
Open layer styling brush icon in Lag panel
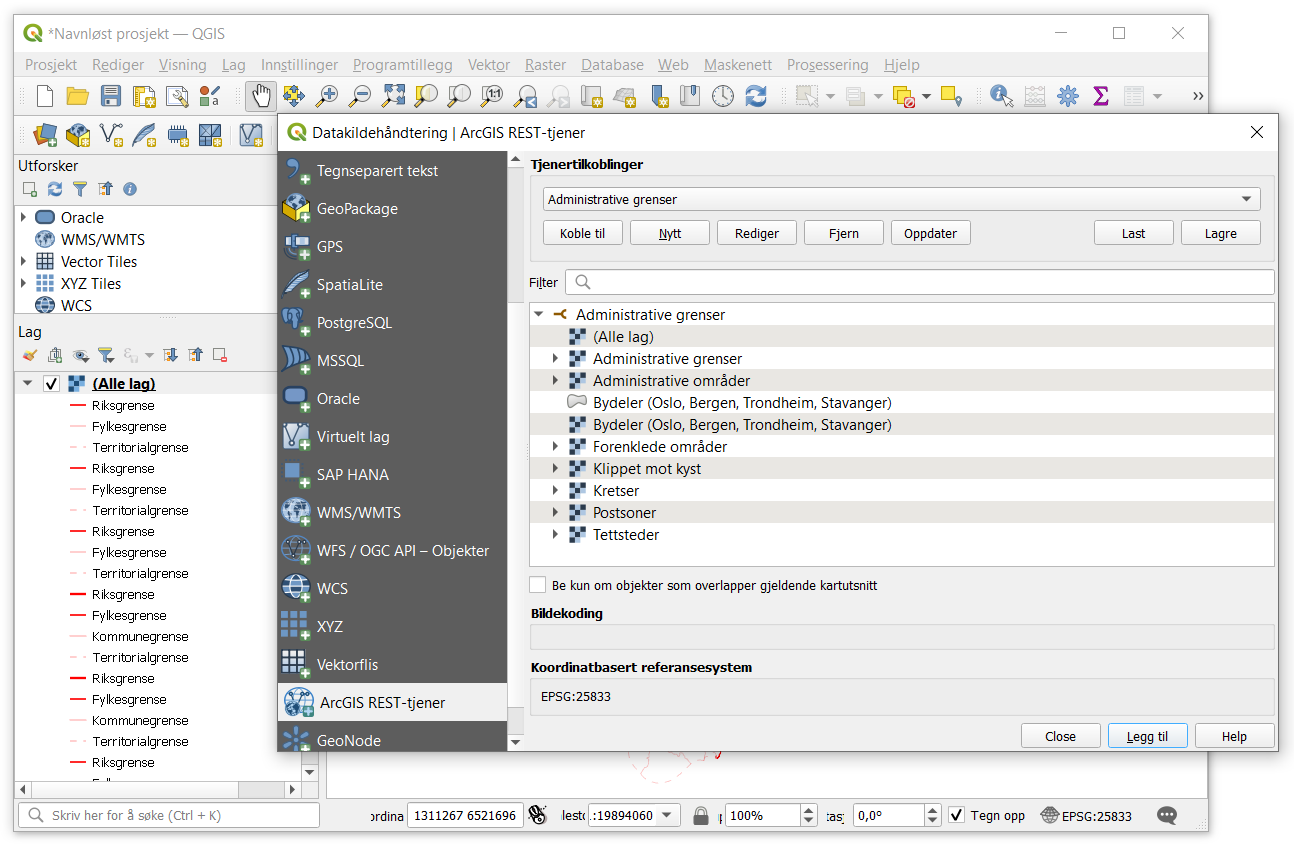(30, 355)
